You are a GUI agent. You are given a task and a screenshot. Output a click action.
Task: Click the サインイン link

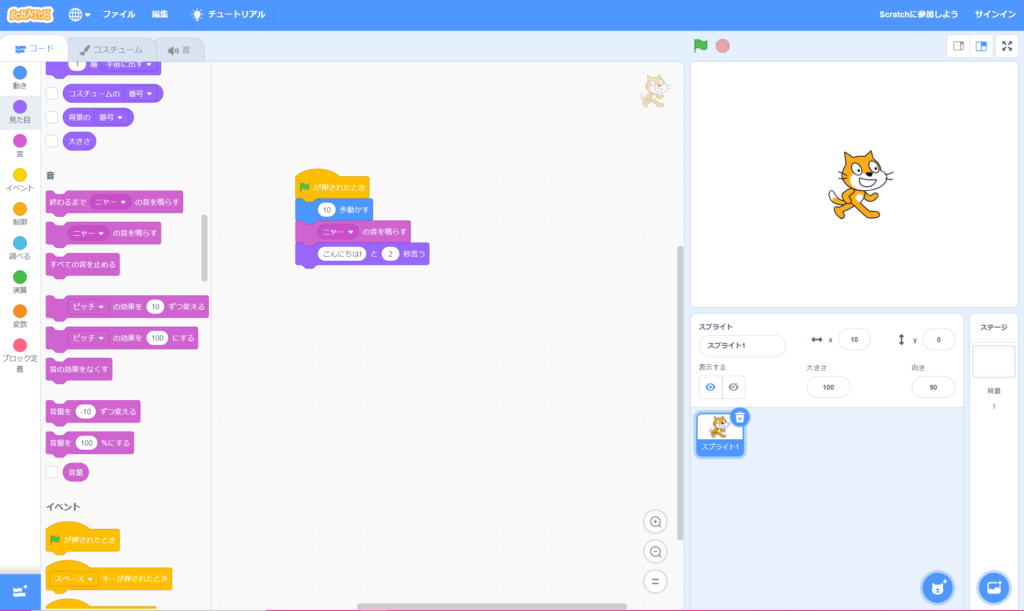click(x=994, y=15)
